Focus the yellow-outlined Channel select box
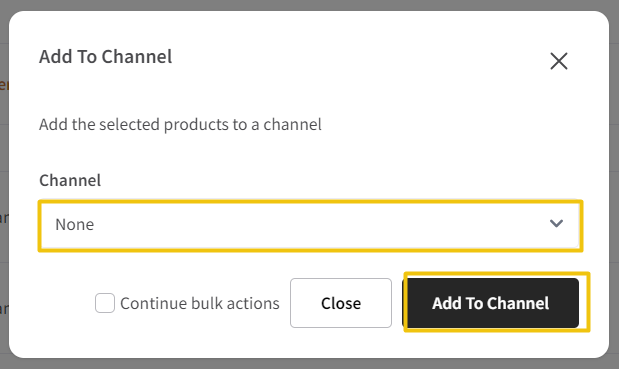 point(310,226)
